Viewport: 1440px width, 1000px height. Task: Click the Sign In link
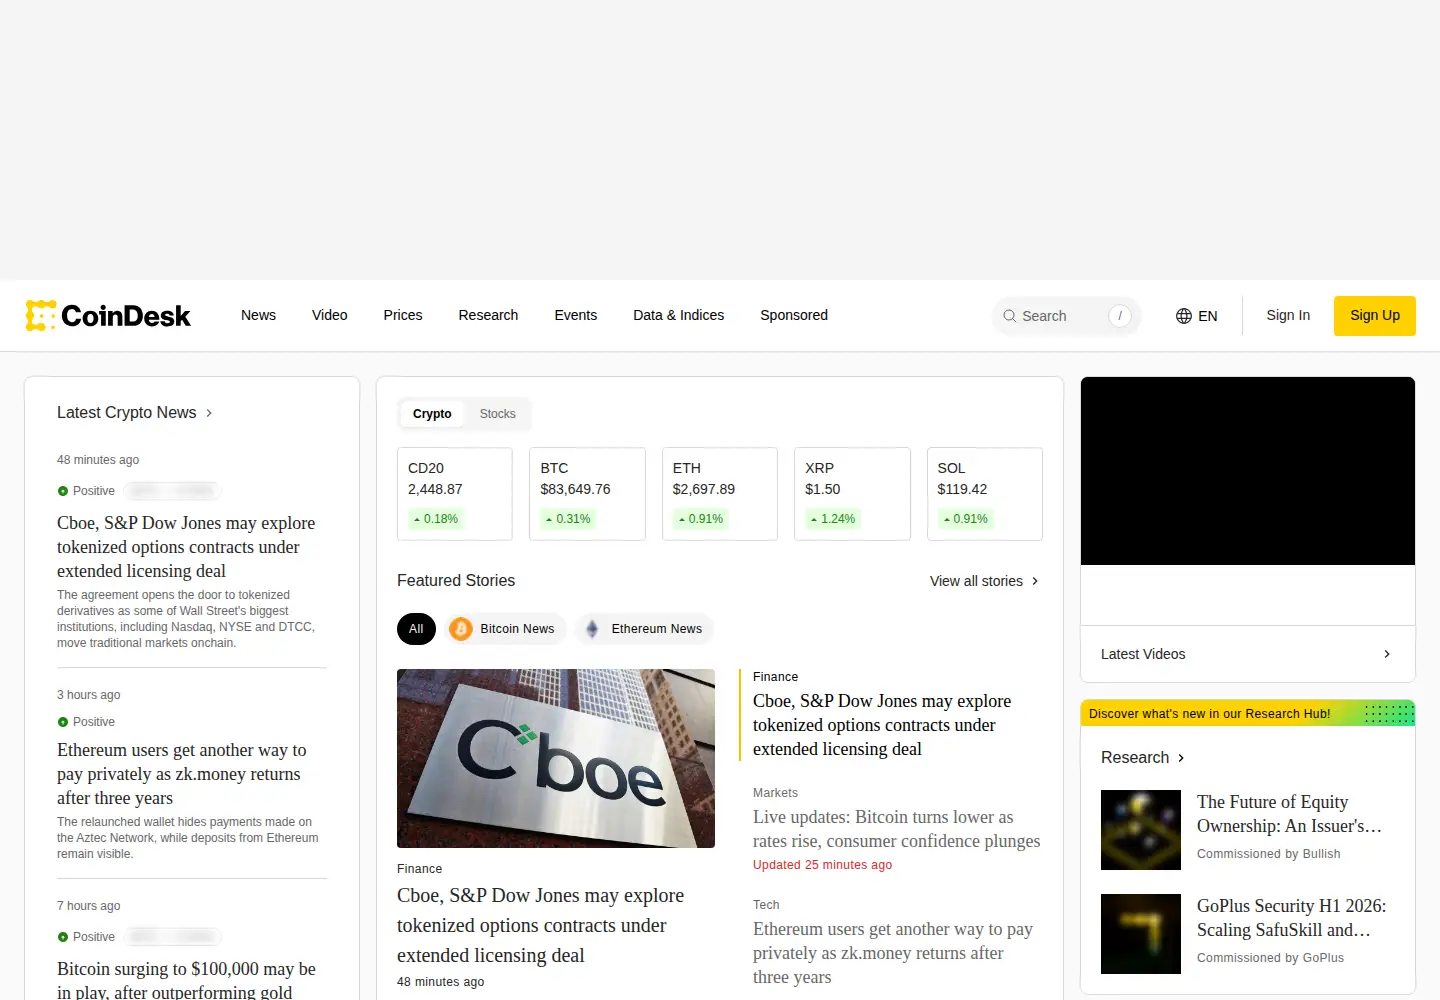pyautogui.click(x=1288, y=315)
